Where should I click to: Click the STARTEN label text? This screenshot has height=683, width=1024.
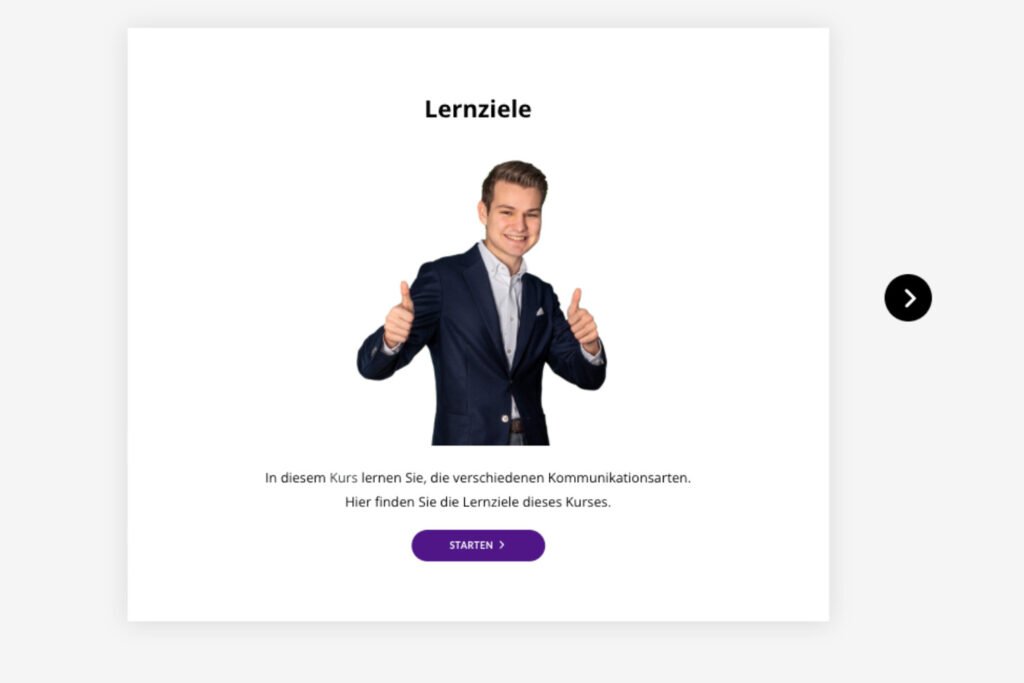(x=471, y=545)
